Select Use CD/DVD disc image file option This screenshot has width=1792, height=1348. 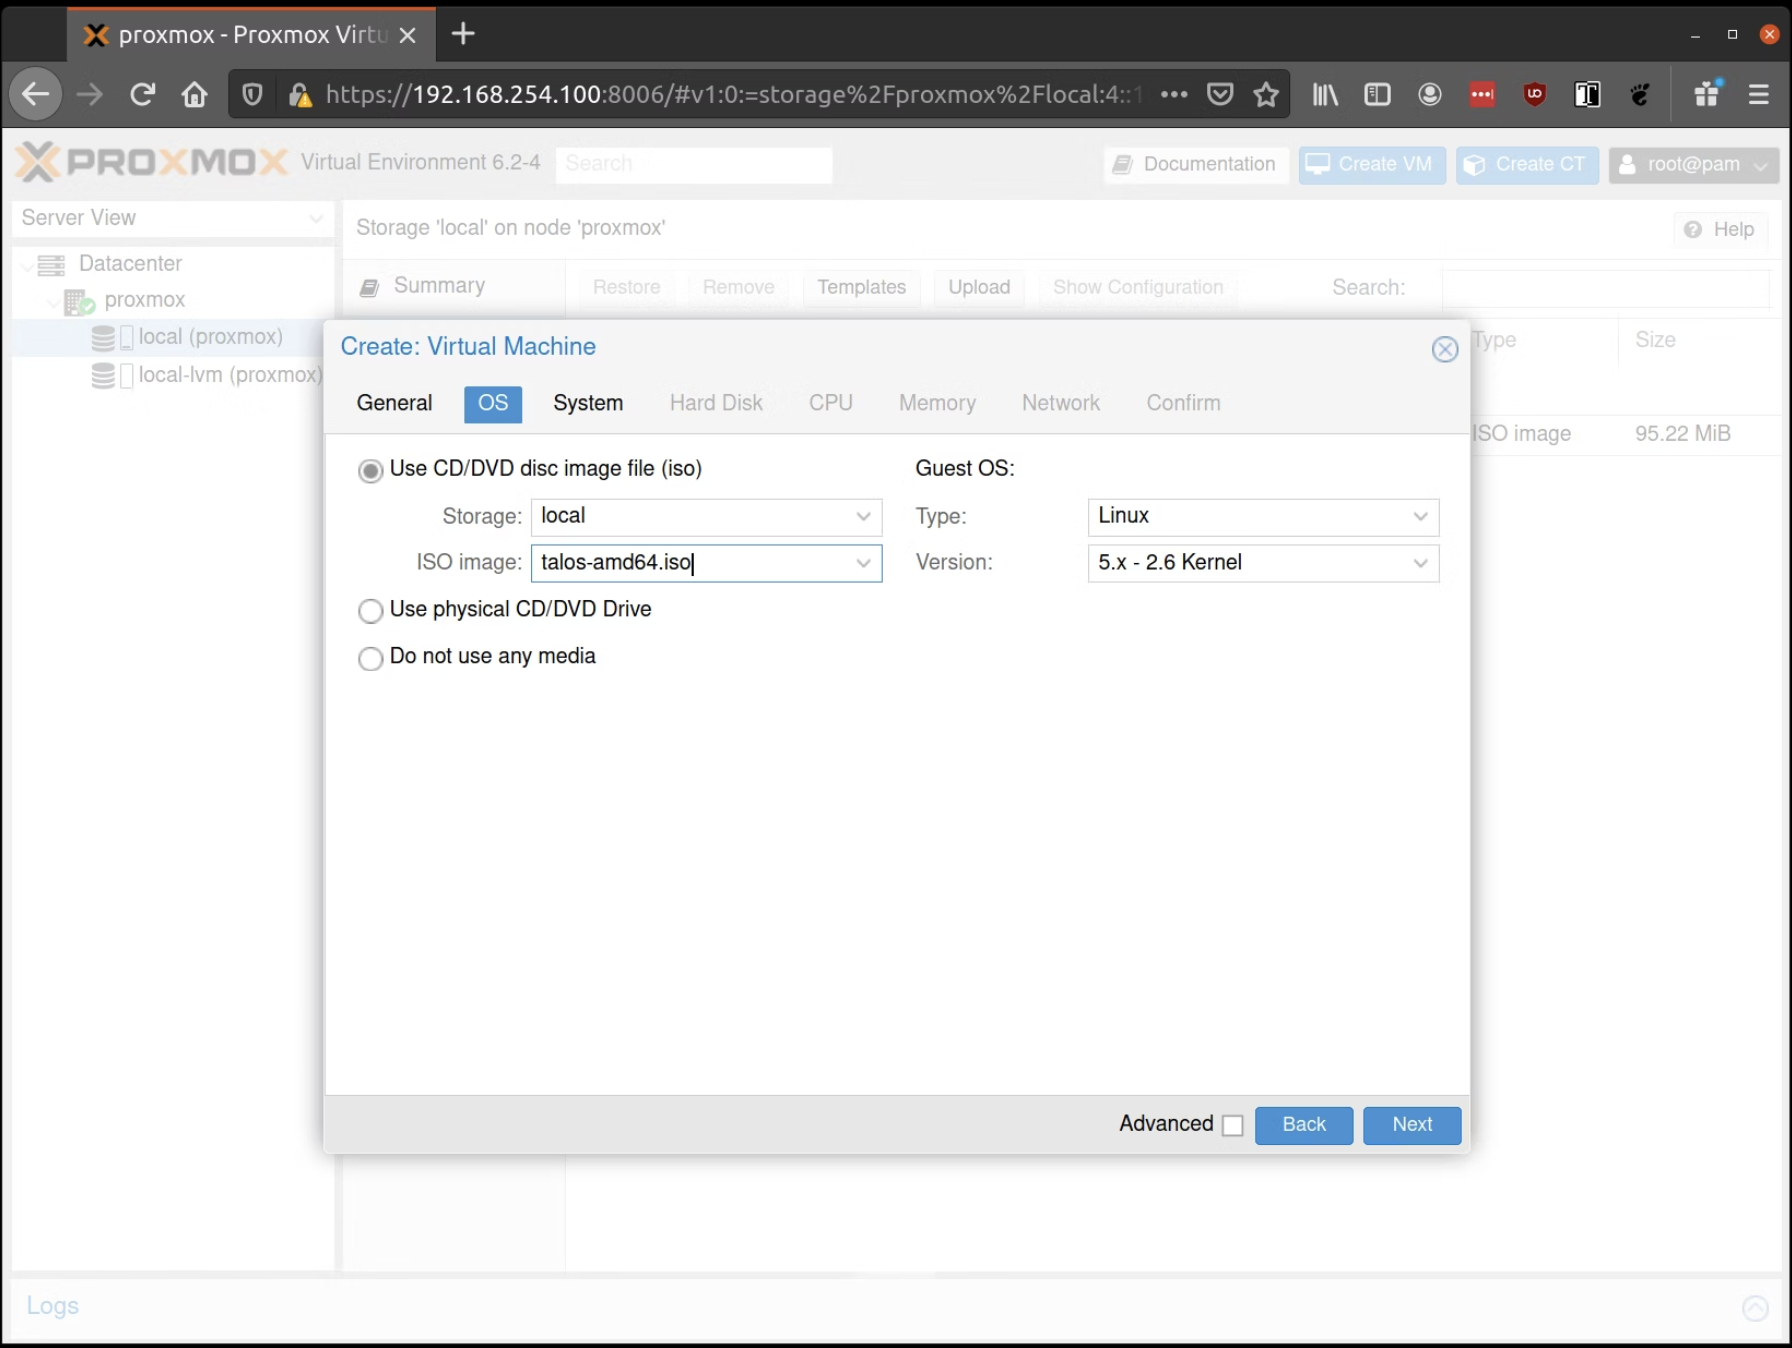(x=371, y=470)
